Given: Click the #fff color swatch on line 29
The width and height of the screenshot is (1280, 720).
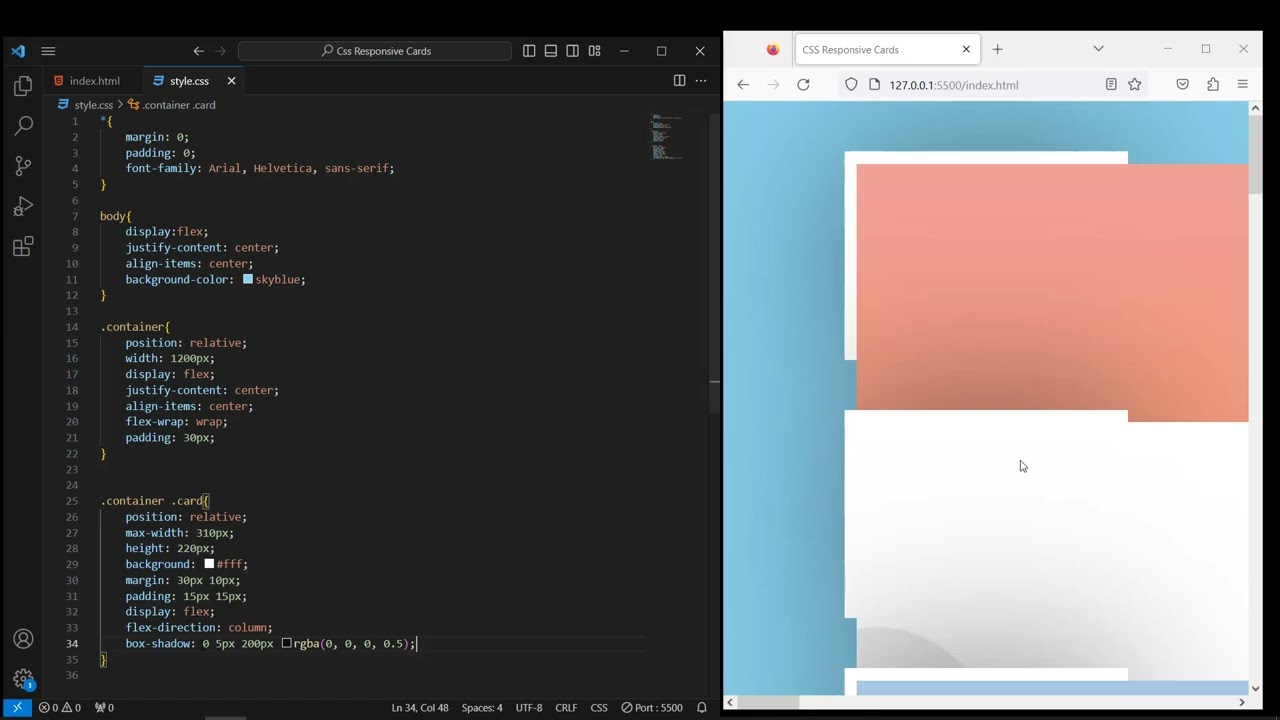Looking at the screenshot, I should [209, 564].
